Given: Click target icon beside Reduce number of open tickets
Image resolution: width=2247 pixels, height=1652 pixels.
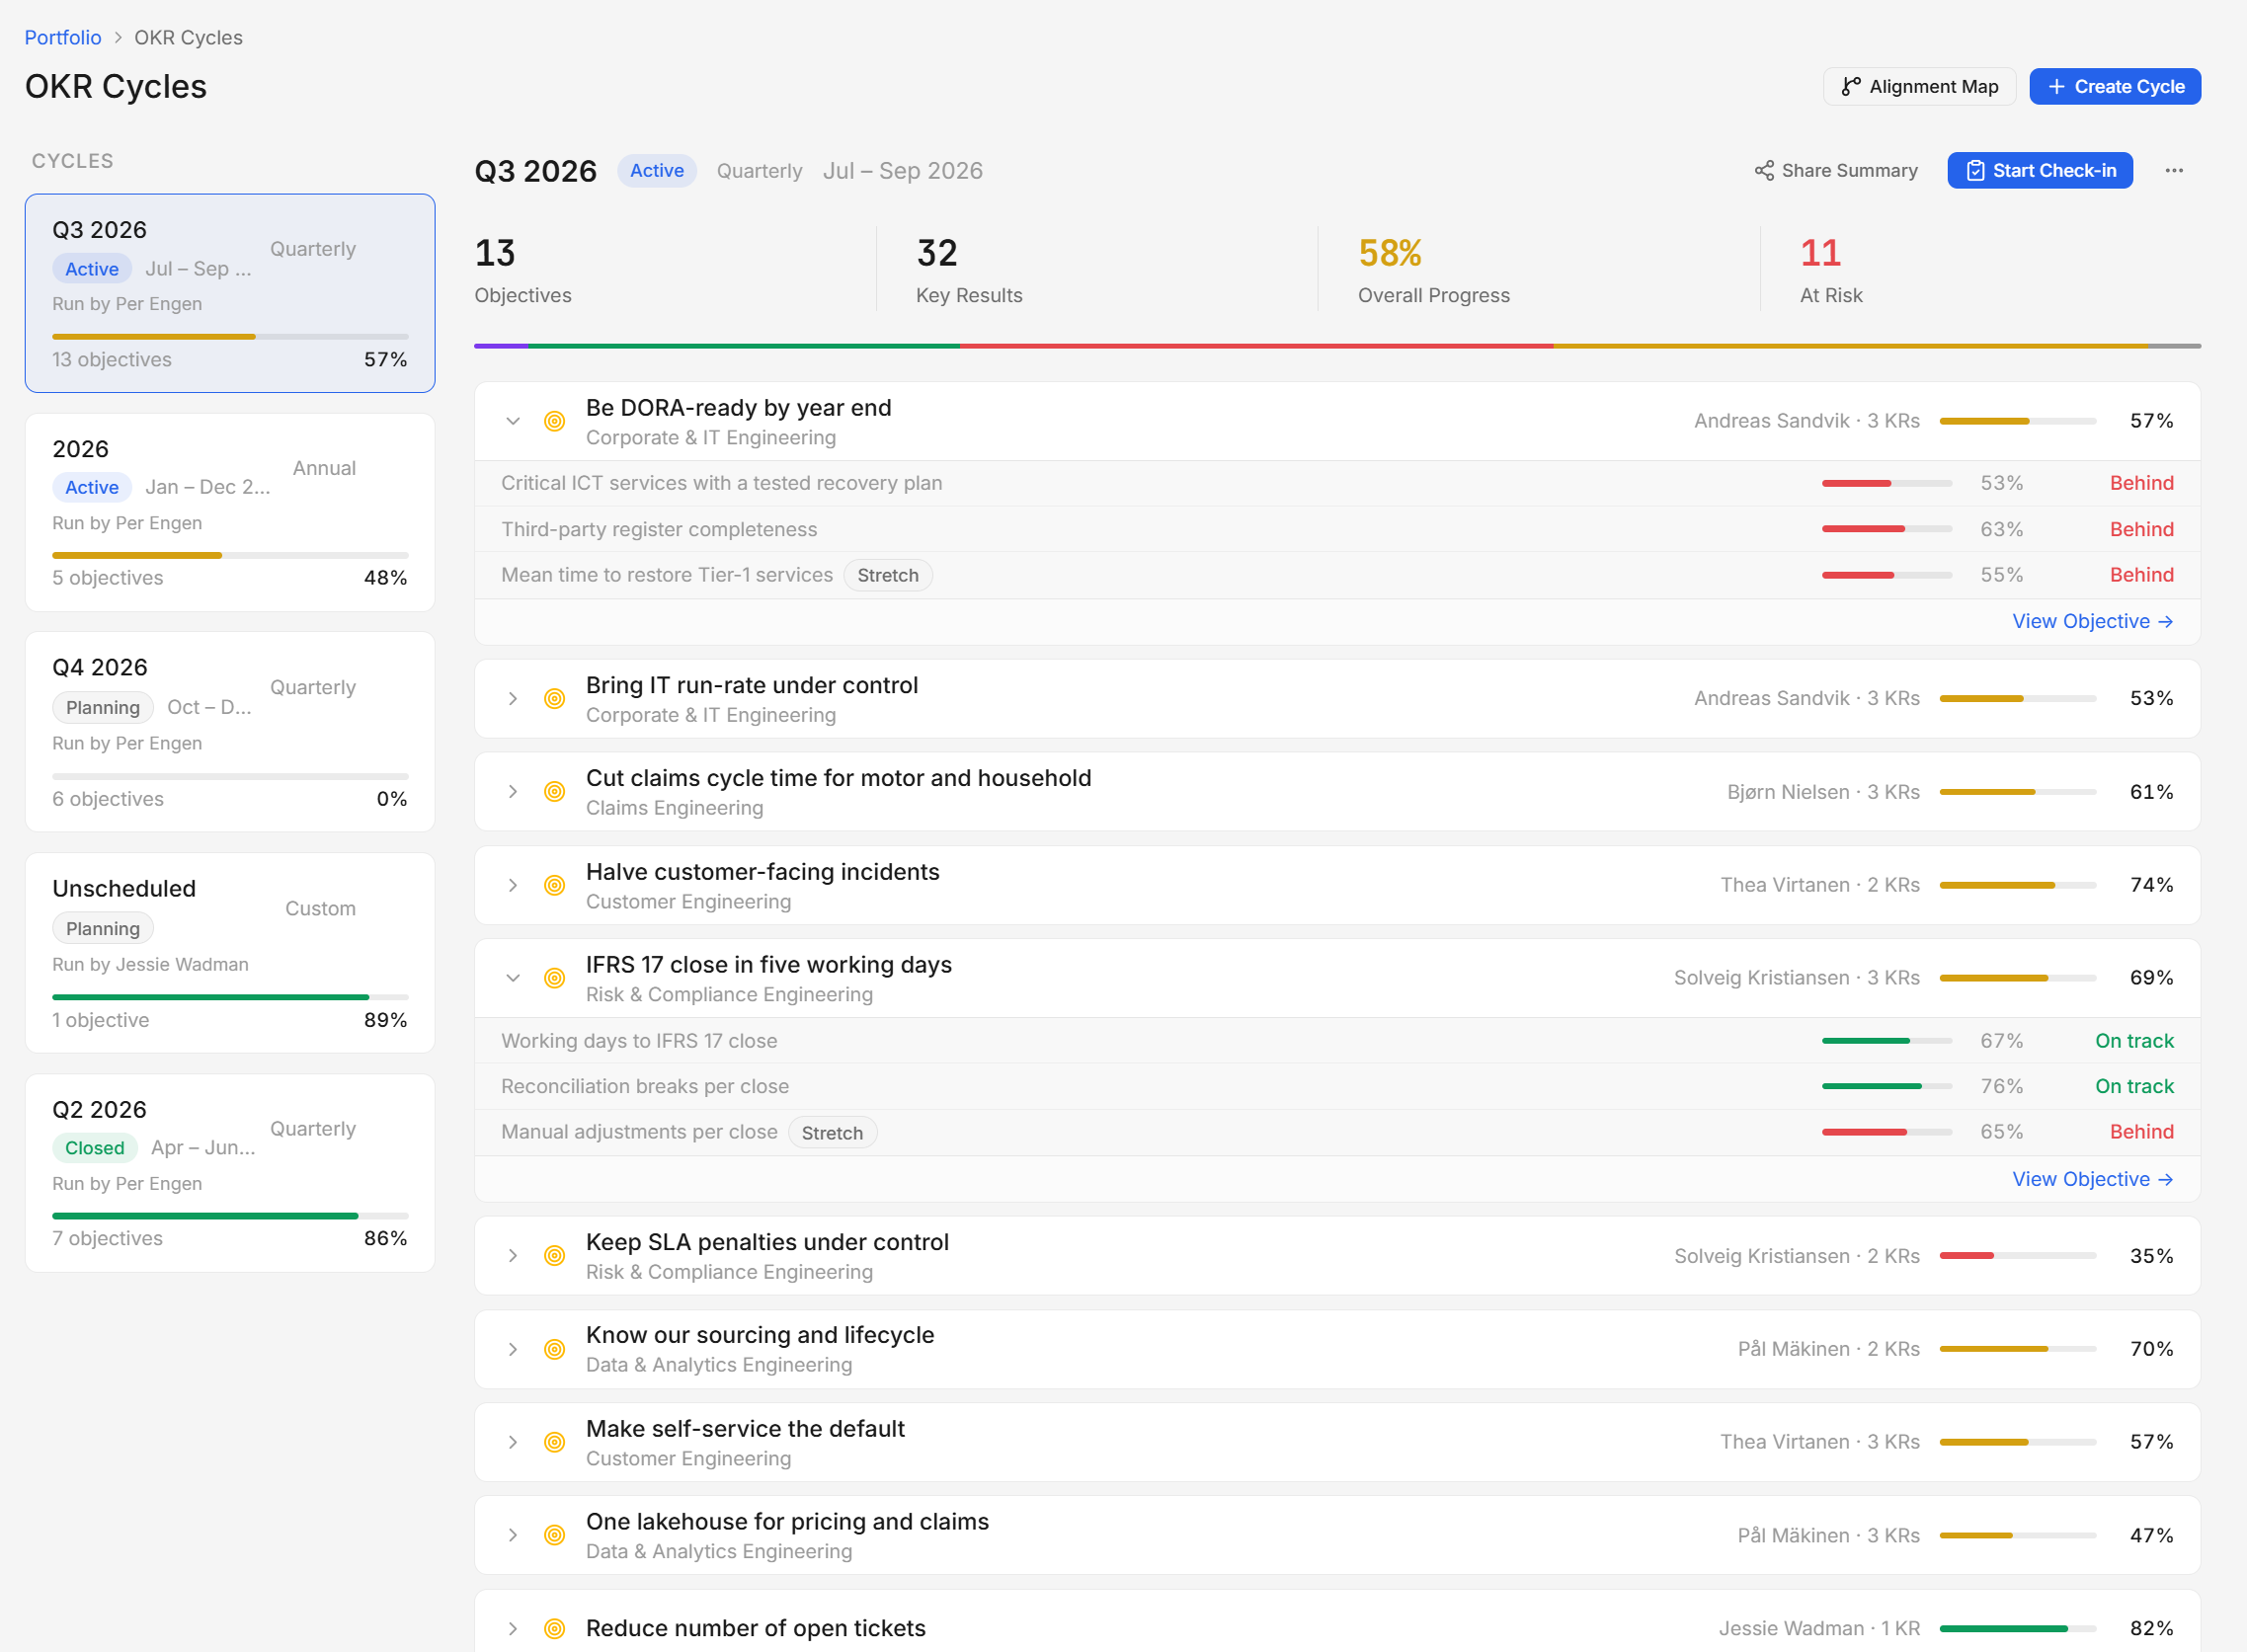Looking at the screenshot, I should (x=554, y=1628).
